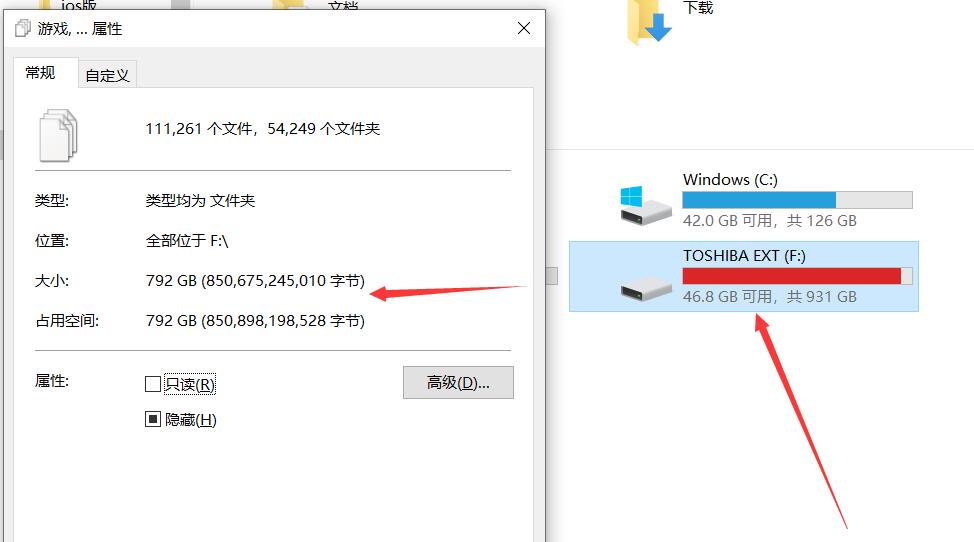Screen dimensions: 974x542
Task: Select the 常规 tab
Action: pyautogui.click(x=41, y=73)
